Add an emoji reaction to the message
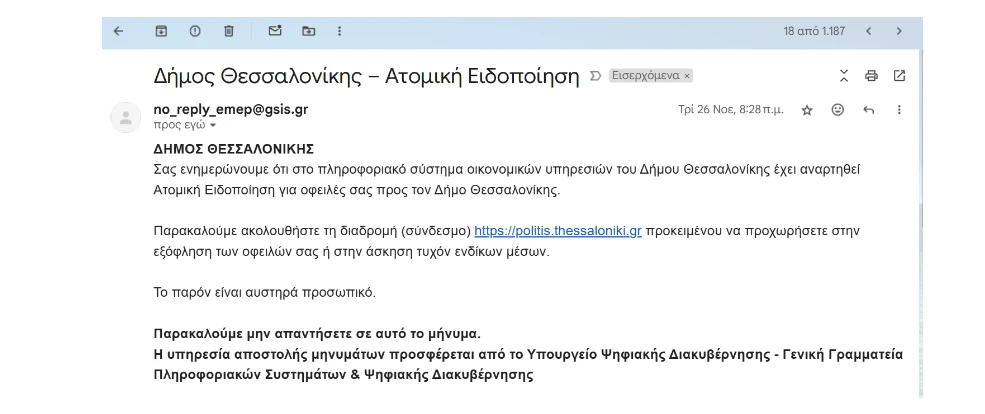 coord(838,109)
